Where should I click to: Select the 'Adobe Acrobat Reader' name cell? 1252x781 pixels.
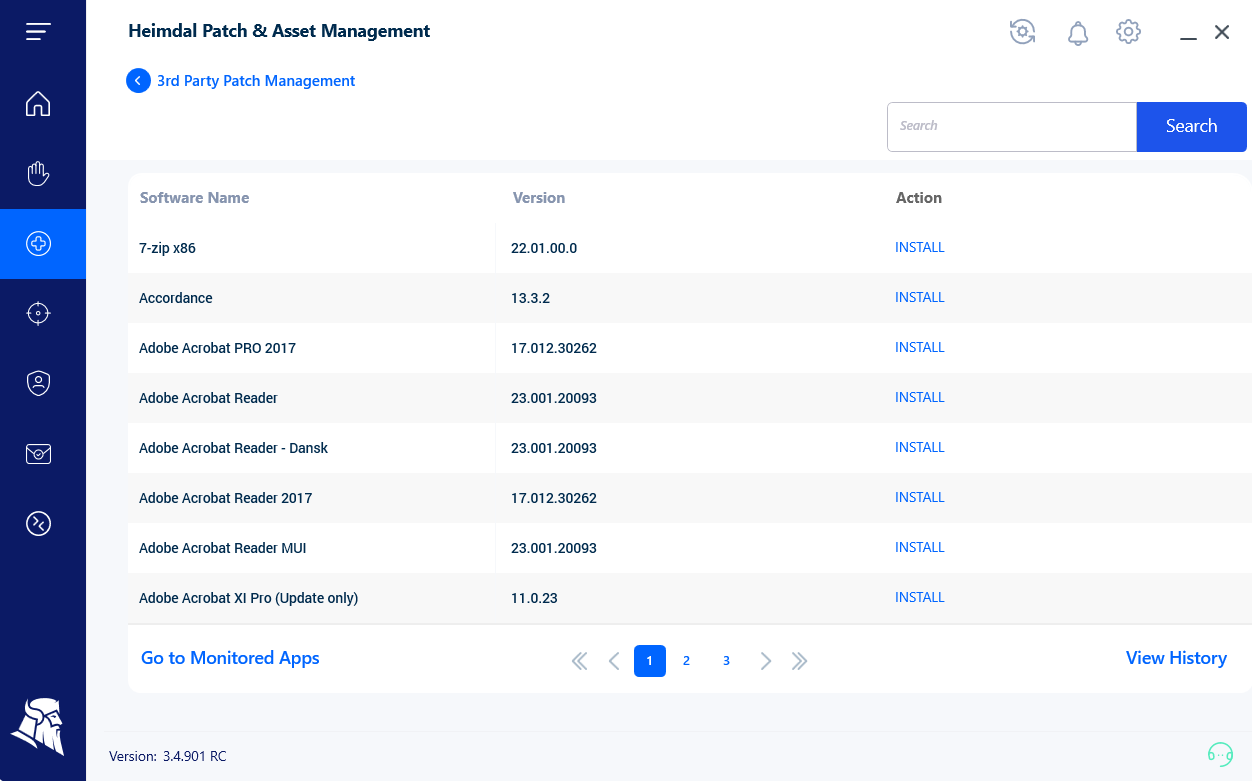click(208, 398)
